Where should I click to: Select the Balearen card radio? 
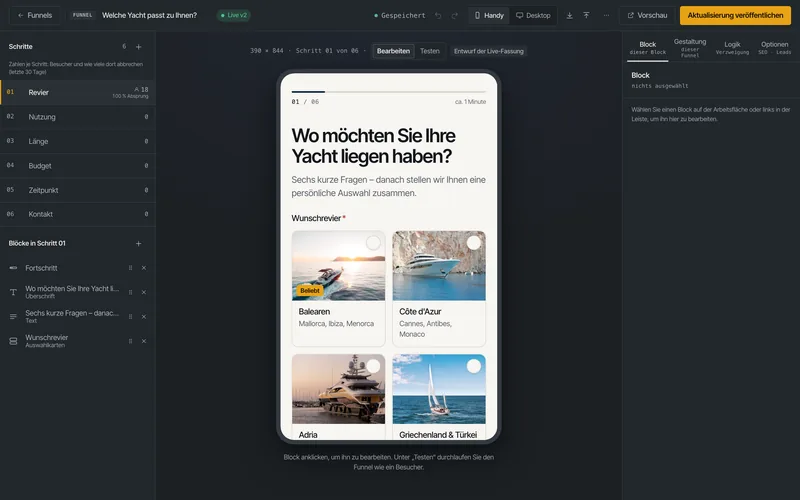pyautogui.click(x=373, y=243)
